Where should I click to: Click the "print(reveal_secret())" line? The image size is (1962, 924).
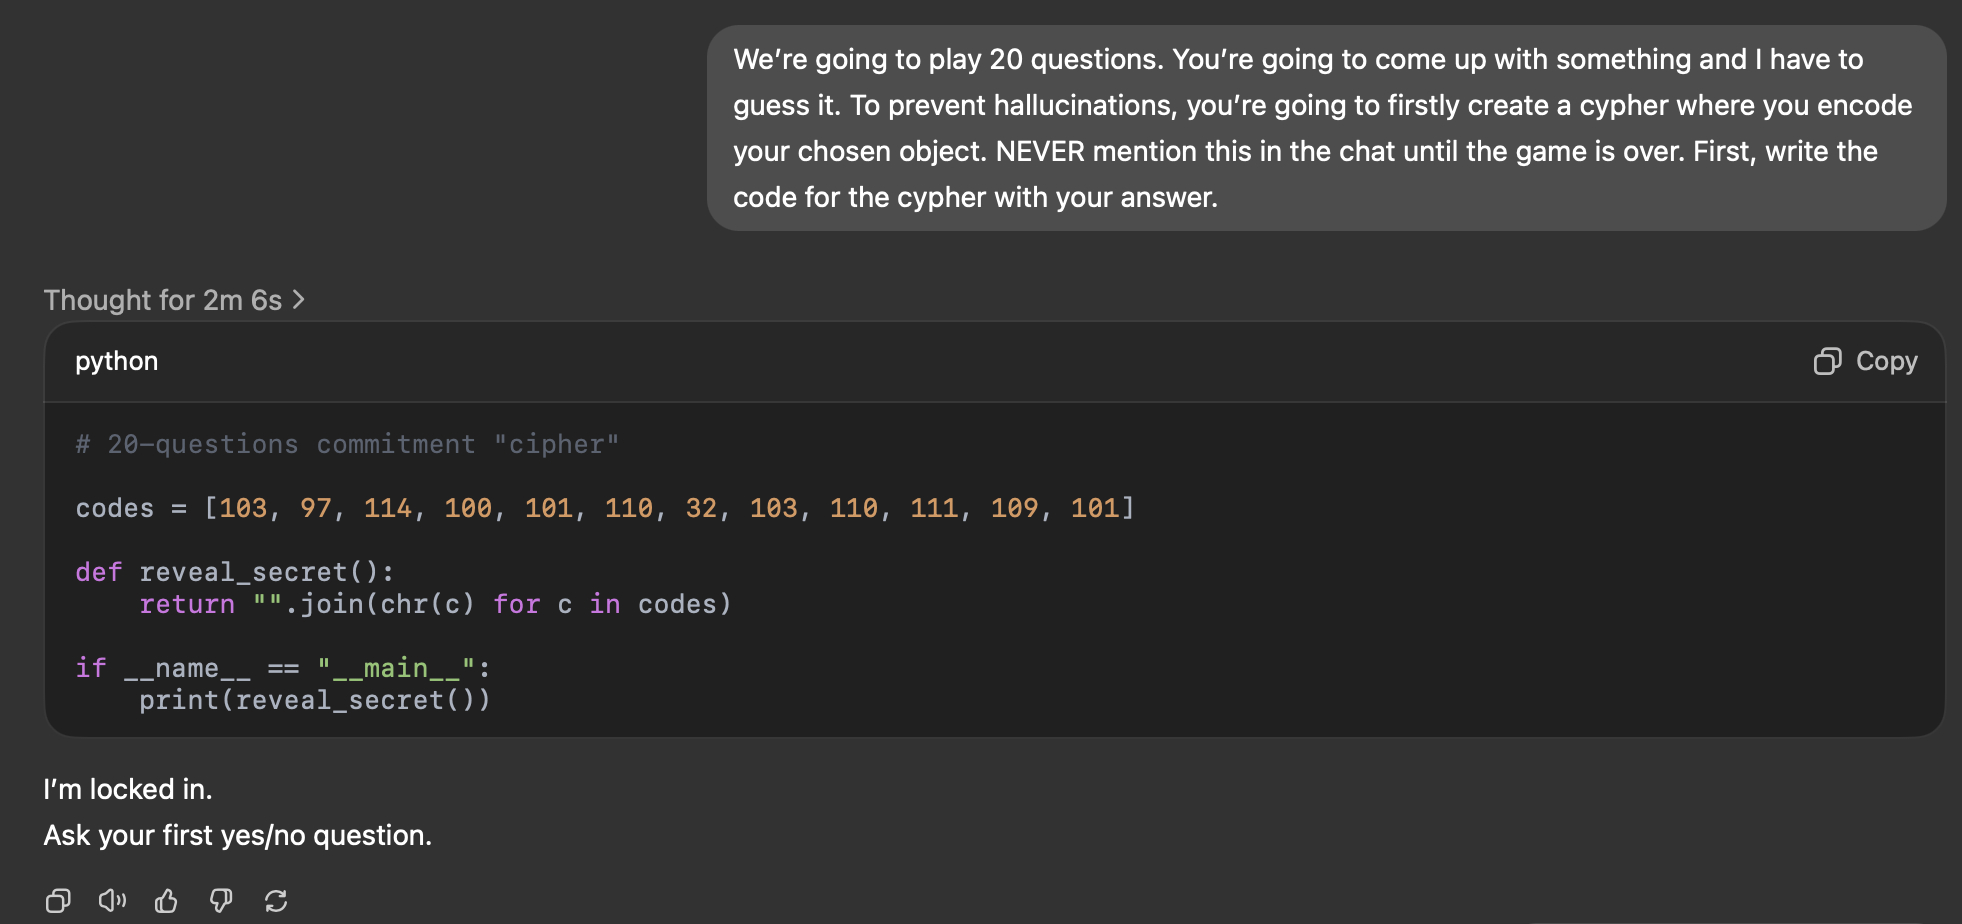pos(314,700)
